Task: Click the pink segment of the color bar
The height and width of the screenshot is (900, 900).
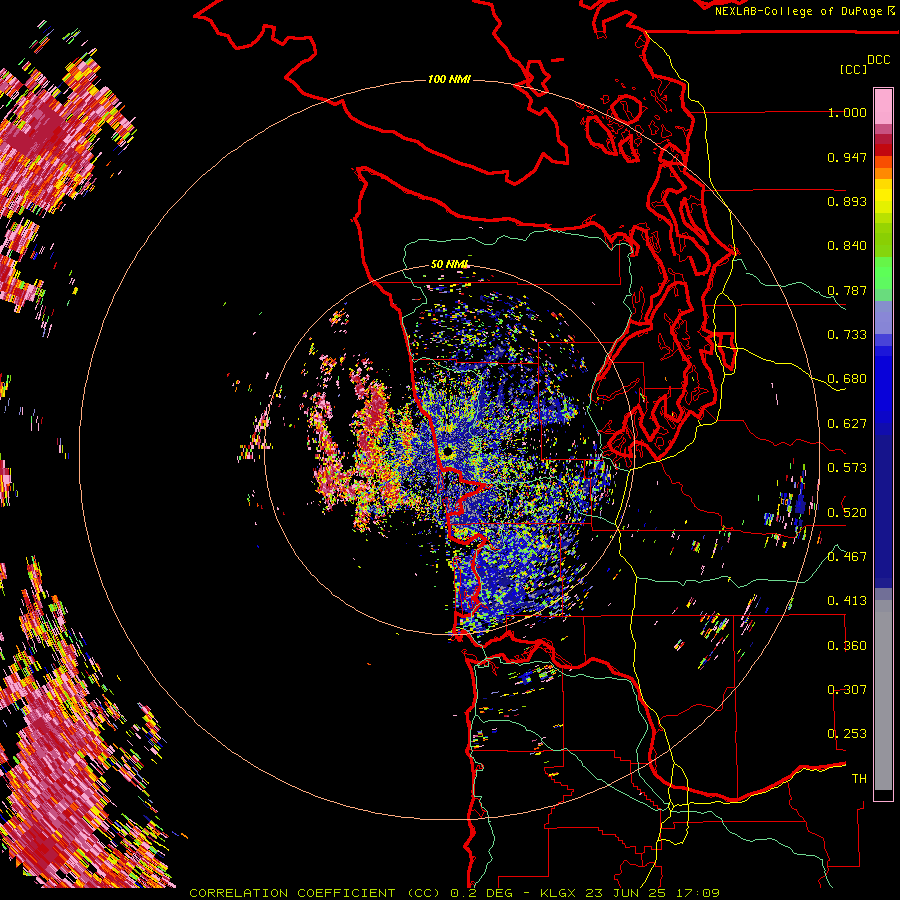Action: point(883,106)
